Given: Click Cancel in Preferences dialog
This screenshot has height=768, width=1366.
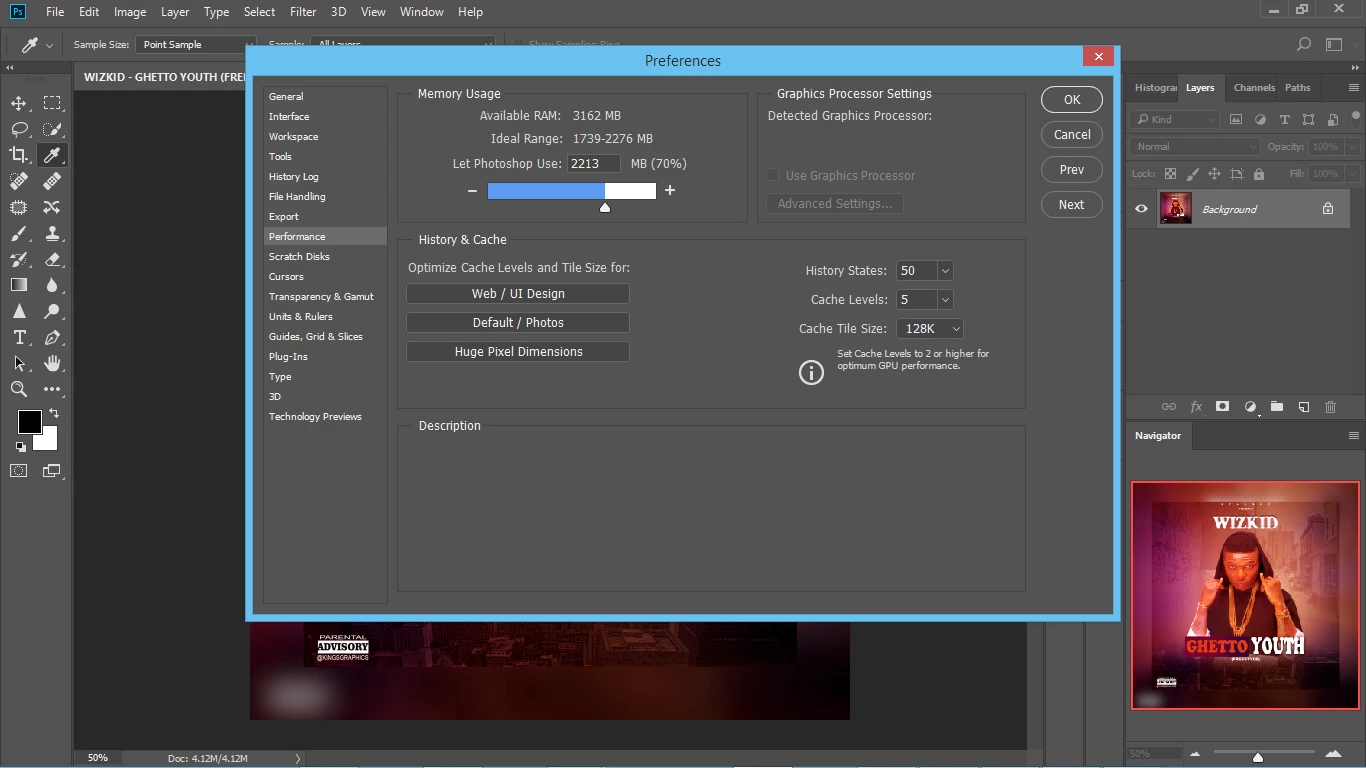Looking at the screenshot, I should [x=1072, y=135].
